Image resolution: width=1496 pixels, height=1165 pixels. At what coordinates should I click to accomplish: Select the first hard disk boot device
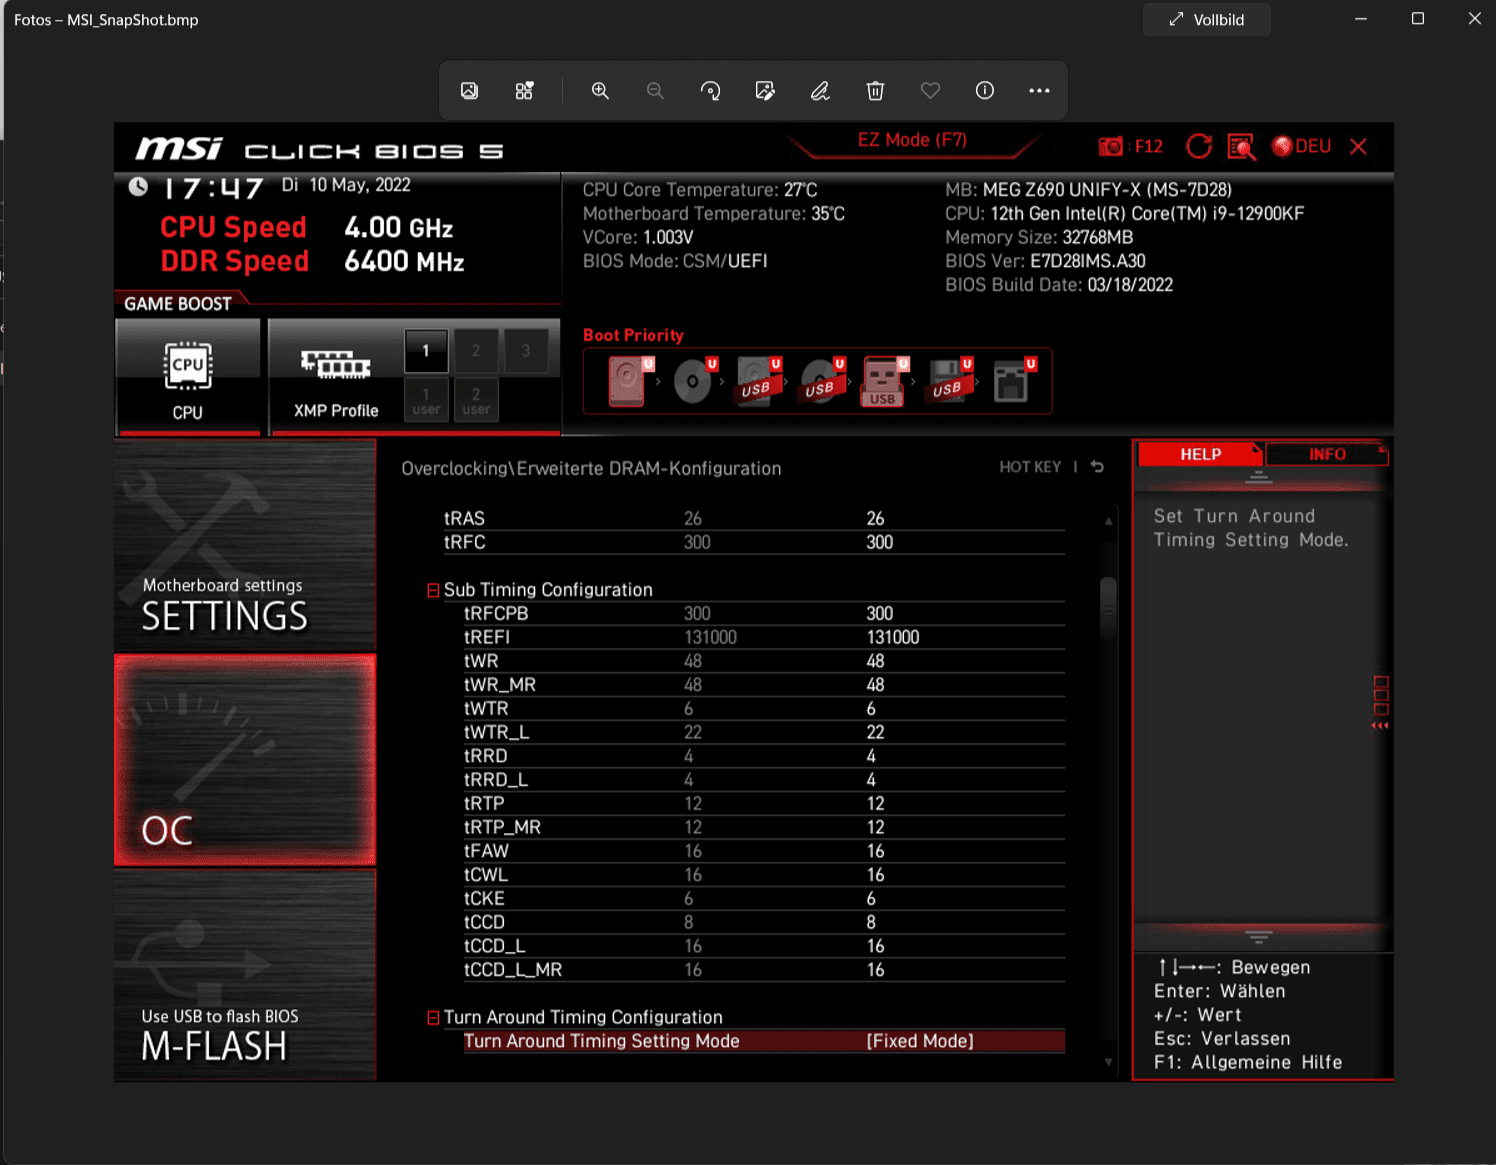[629, 381]
